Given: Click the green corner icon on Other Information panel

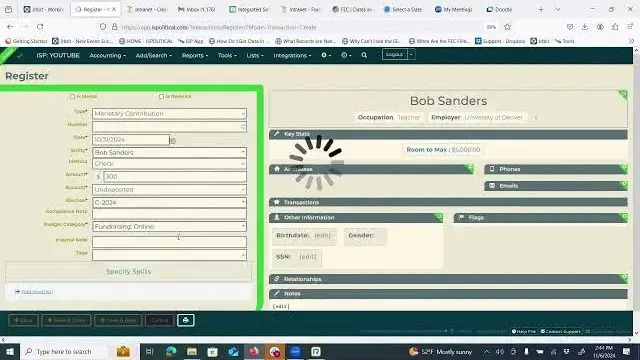Looking at the screenshot, I should click(x=439, y=216).
